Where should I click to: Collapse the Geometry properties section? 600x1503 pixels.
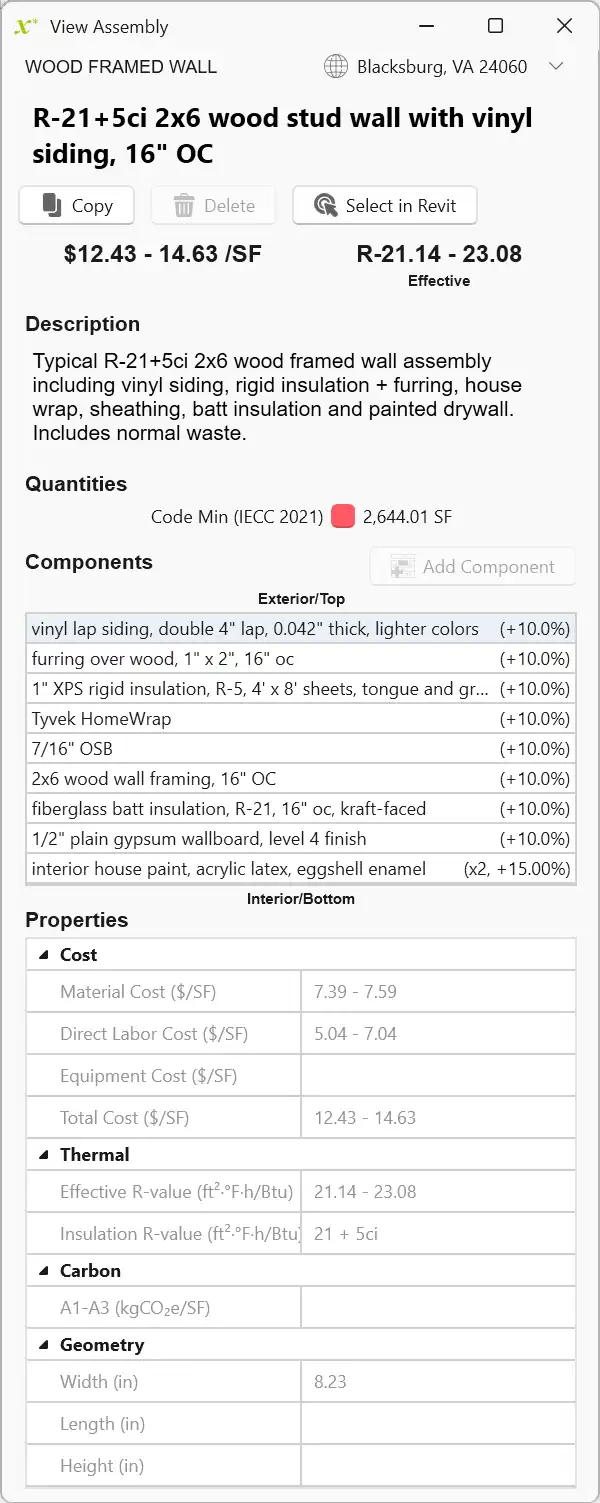[x=44, y=1345]
